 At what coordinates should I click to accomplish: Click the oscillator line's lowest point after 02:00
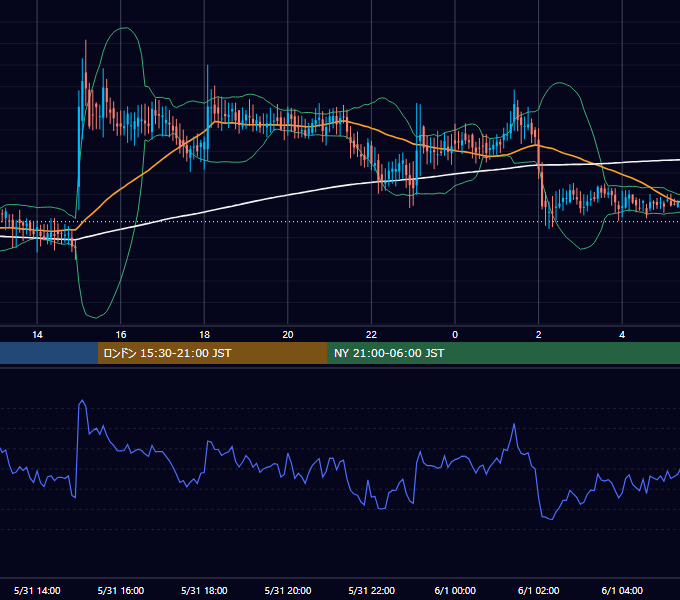551,519
